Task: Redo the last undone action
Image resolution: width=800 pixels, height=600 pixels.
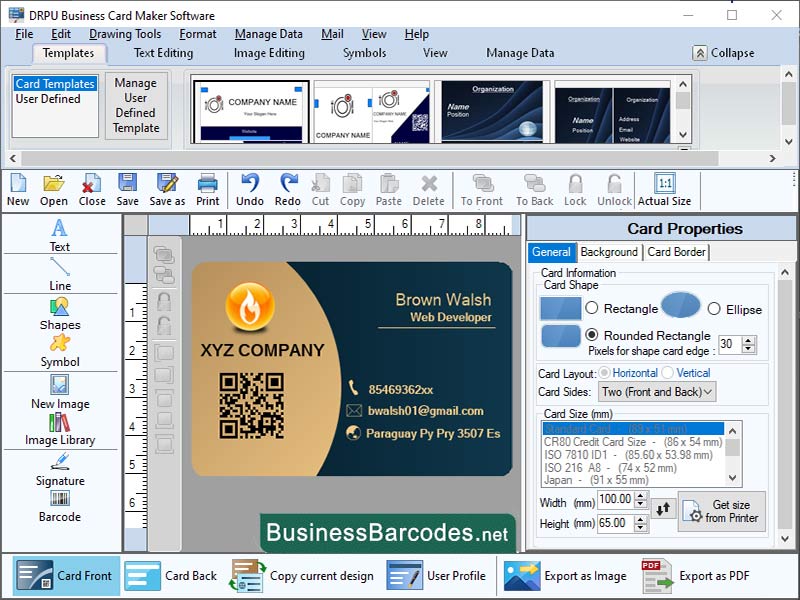Action: 288,189
